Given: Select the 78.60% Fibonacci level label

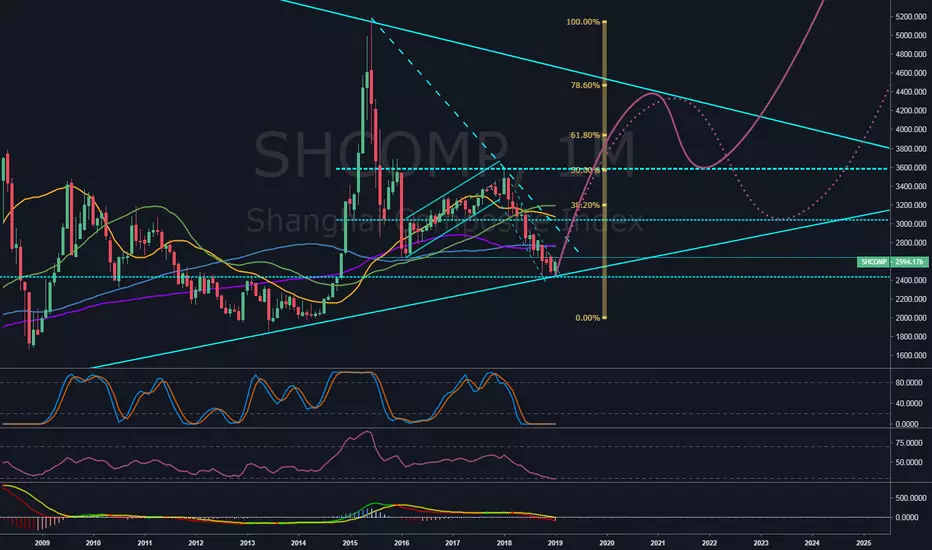Looking at the screenshot, I should click(x=585, y=86).
